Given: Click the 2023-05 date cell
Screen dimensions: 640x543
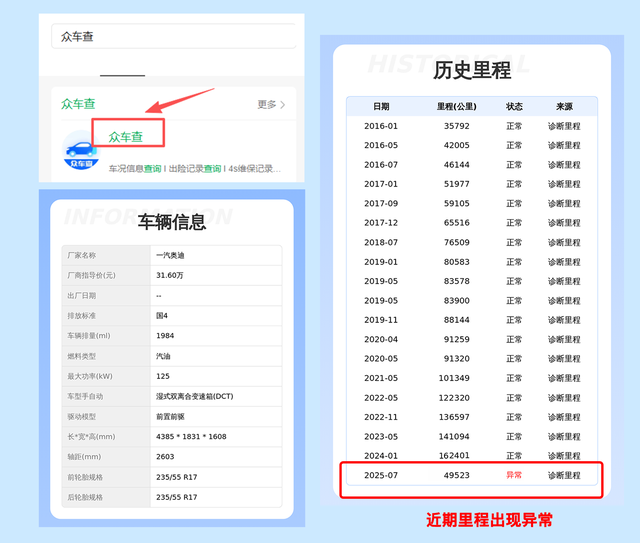Looking at the screenshot, I should click(381, 436).
